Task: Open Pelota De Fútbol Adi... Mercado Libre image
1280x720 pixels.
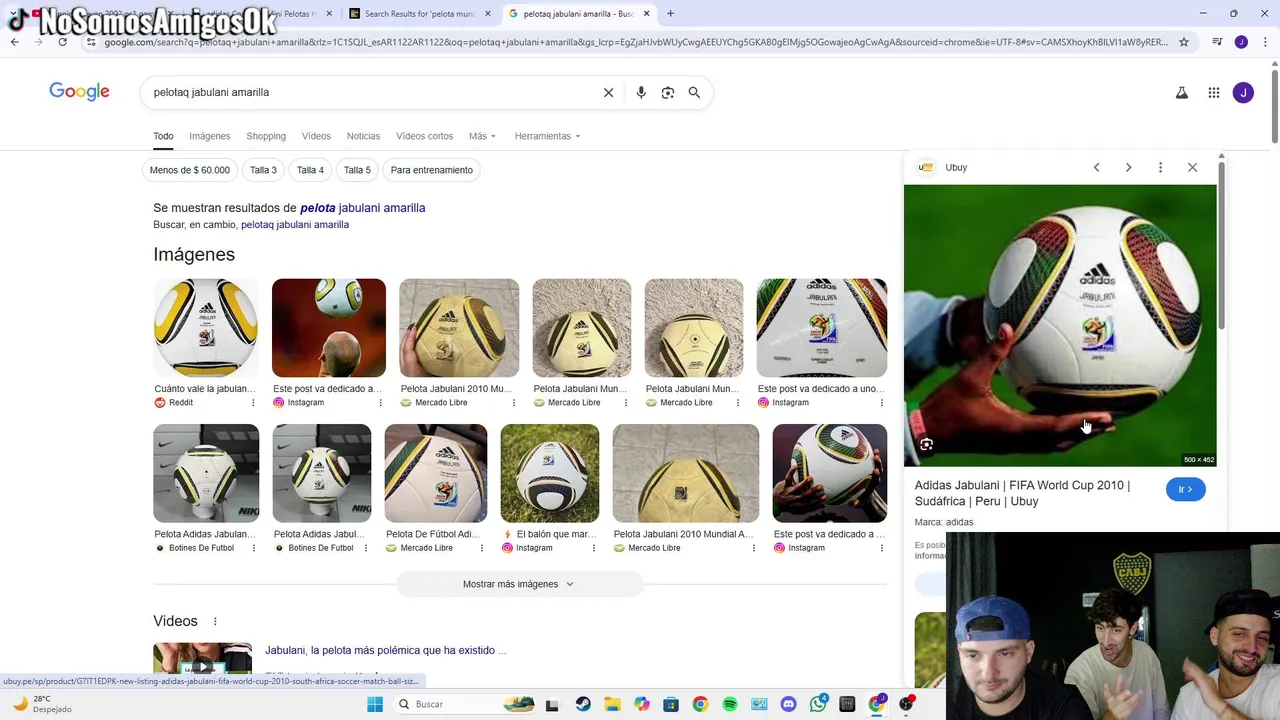Action: pos(436,473)
